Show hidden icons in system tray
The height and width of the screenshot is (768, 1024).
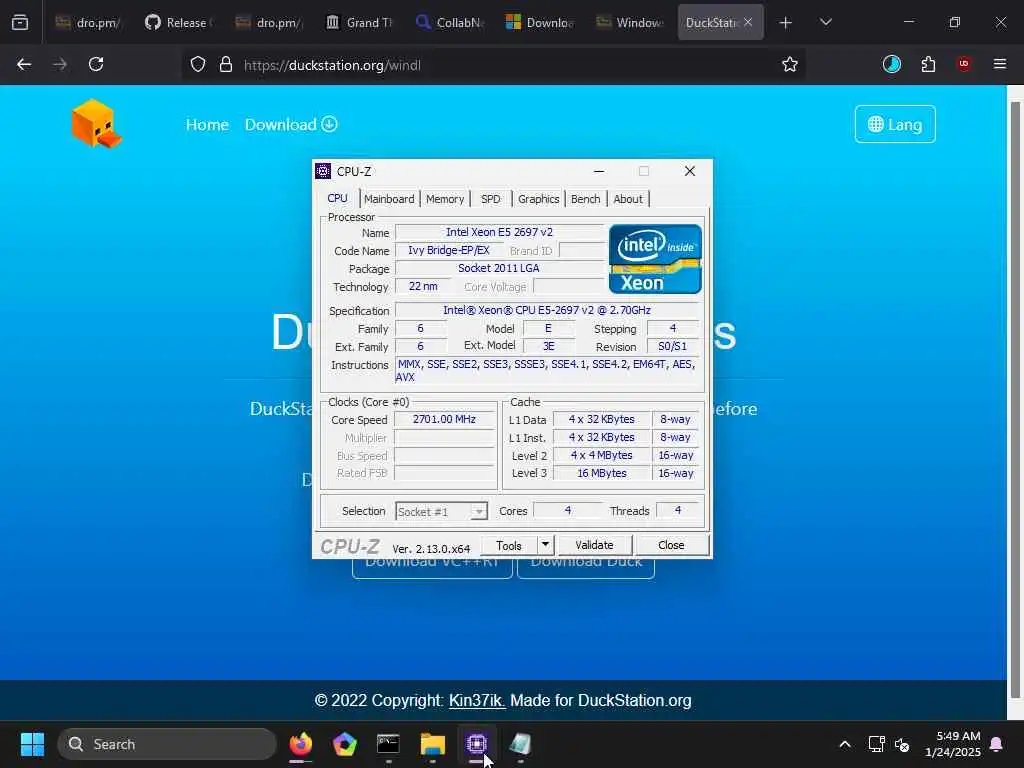(844, 744)
